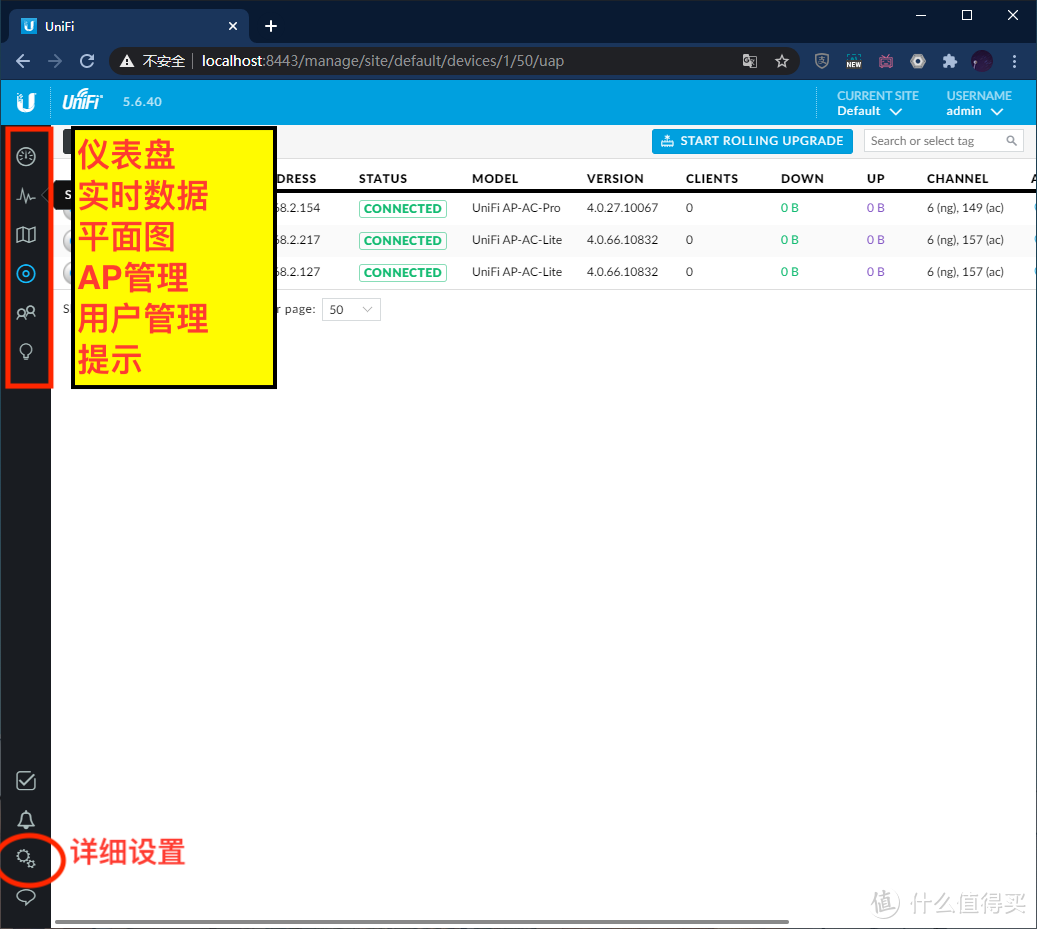Click the UniFi wordmark logo
Screen dimensions: 1037x929
[x=82, y=101]
